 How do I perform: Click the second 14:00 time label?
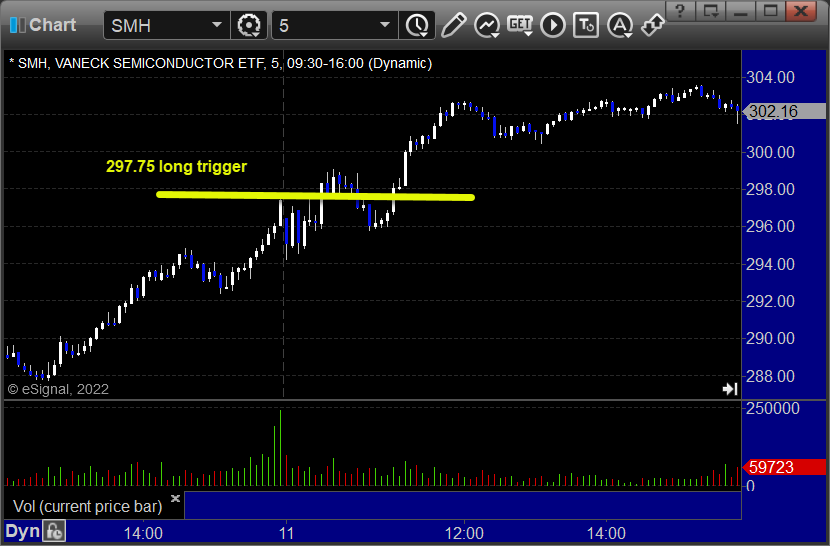click(606, 533)
